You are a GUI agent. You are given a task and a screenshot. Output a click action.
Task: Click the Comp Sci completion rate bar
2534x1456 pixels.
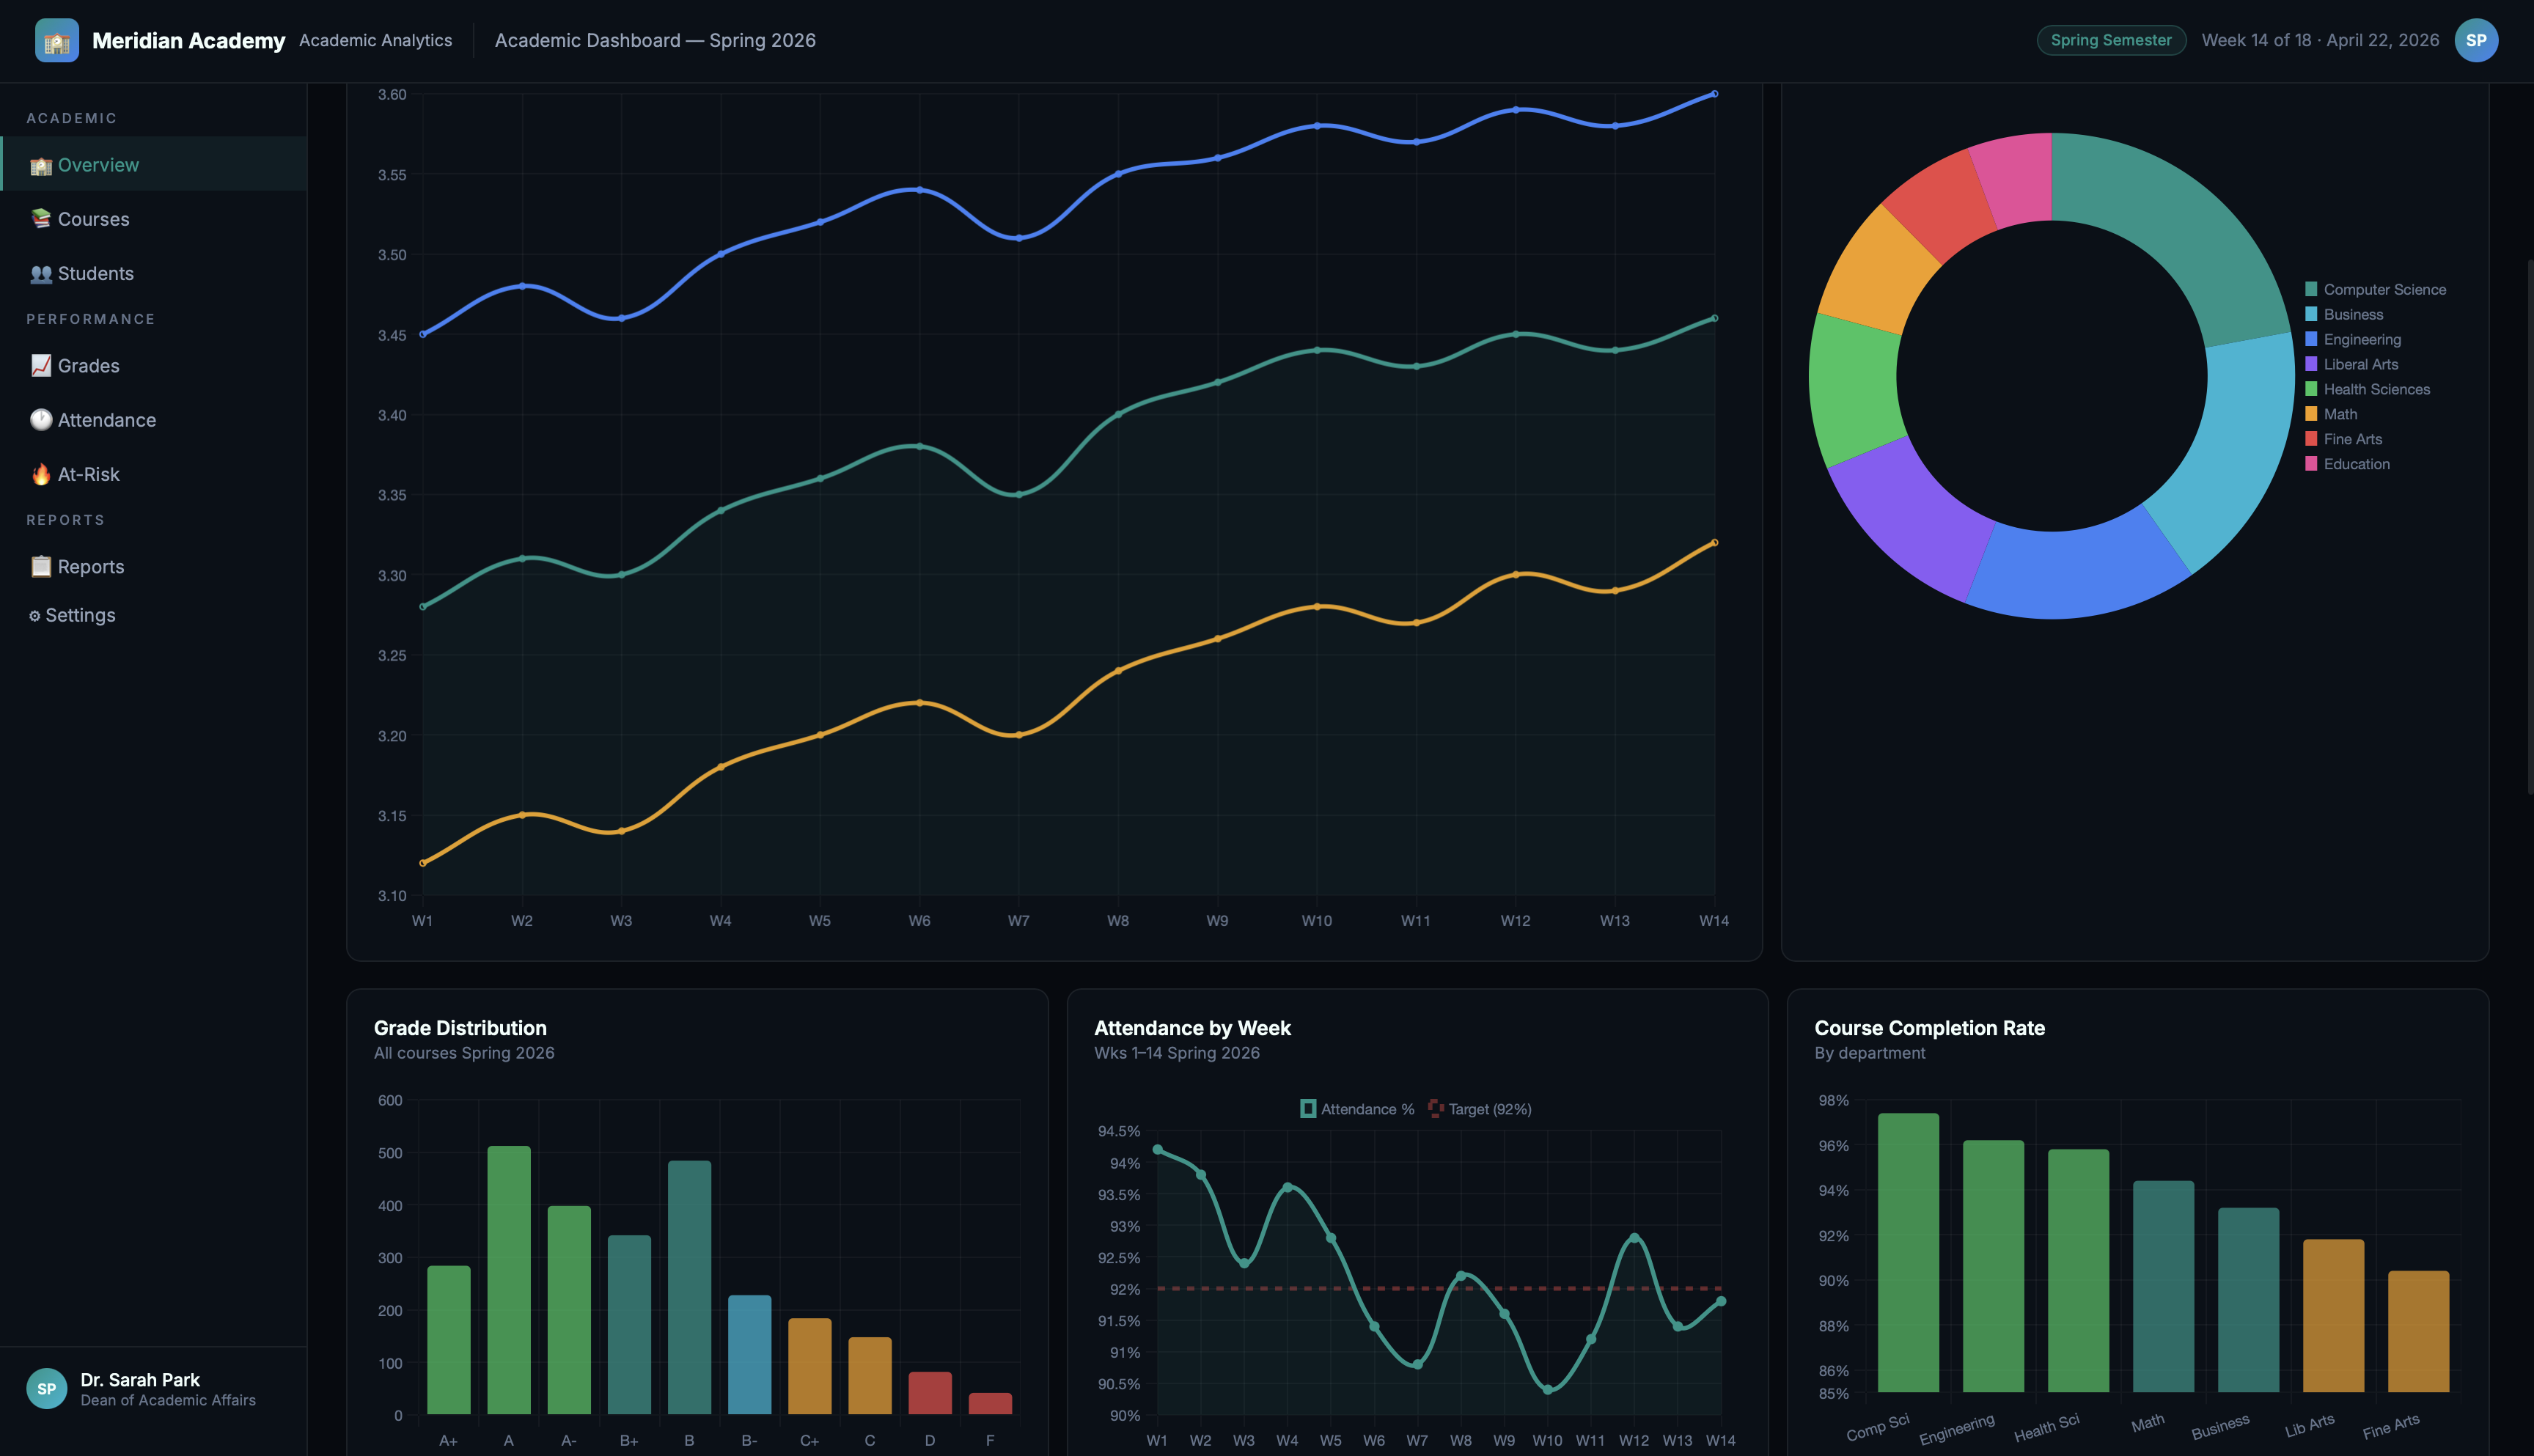pyautogui.click(x=1908, y=1252)
